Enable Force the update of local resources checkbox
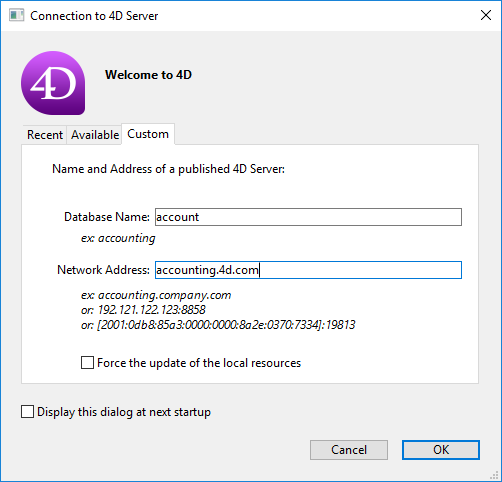 (x=87, y=363)
